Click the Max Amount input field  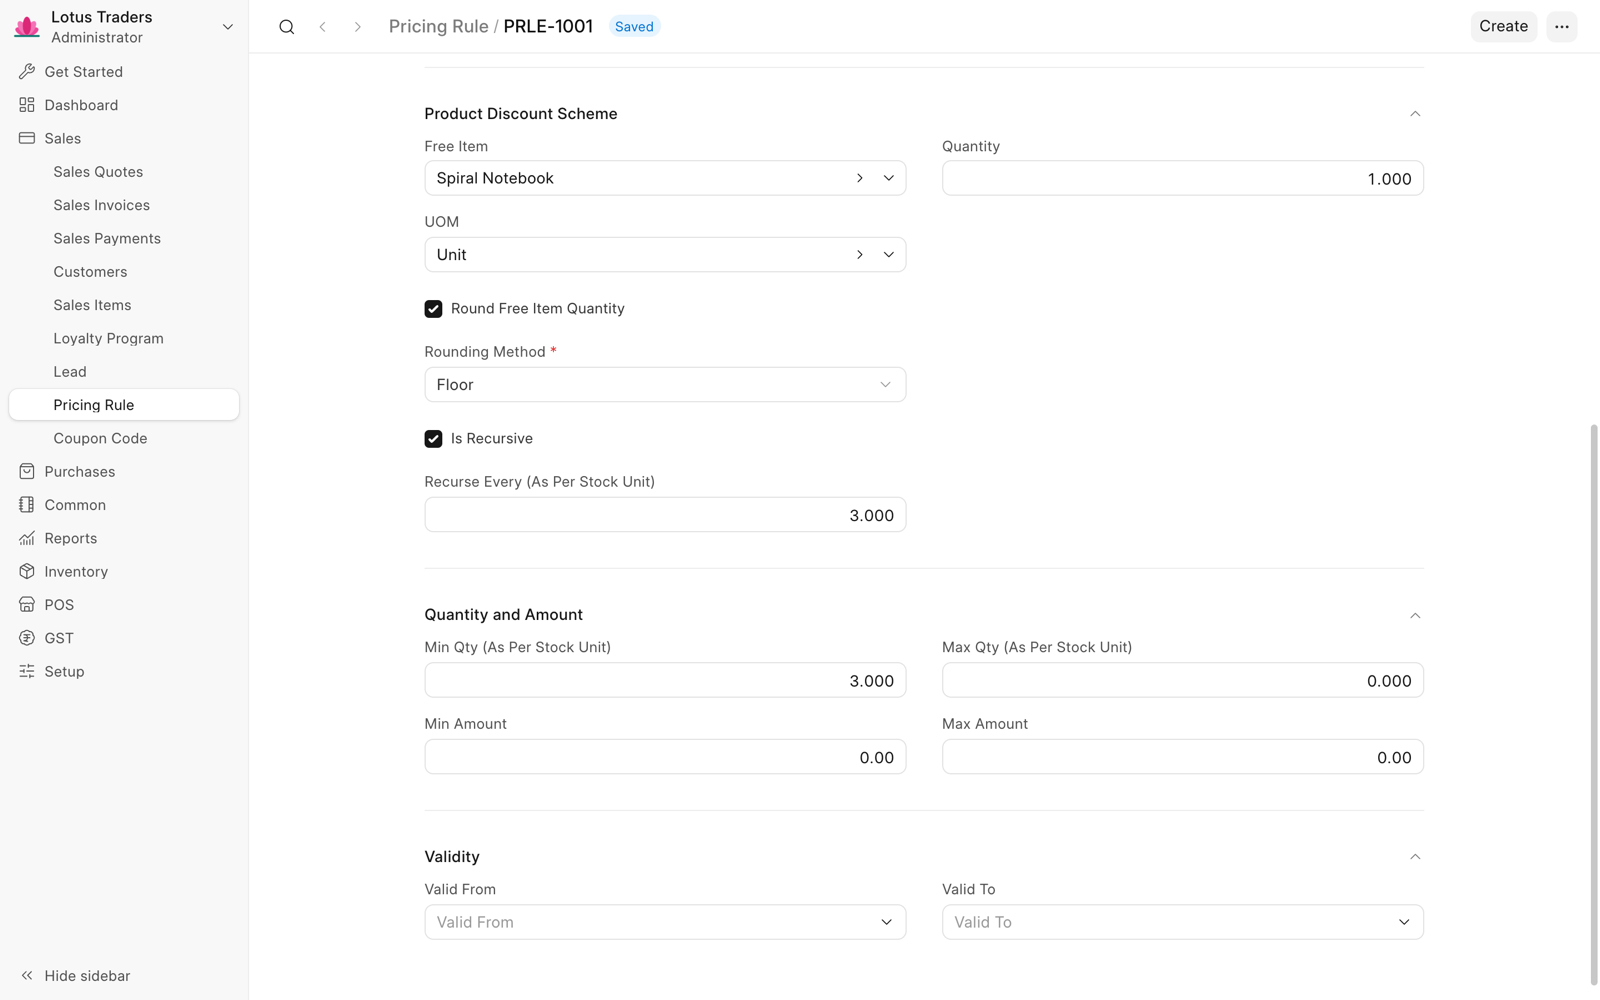[1183, 757]
